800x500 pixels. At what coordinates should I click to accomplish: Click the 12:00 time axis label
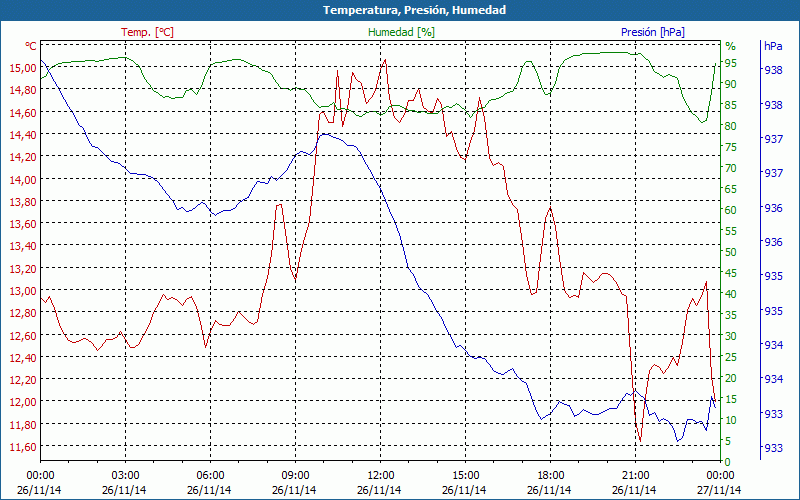[380, 476]
